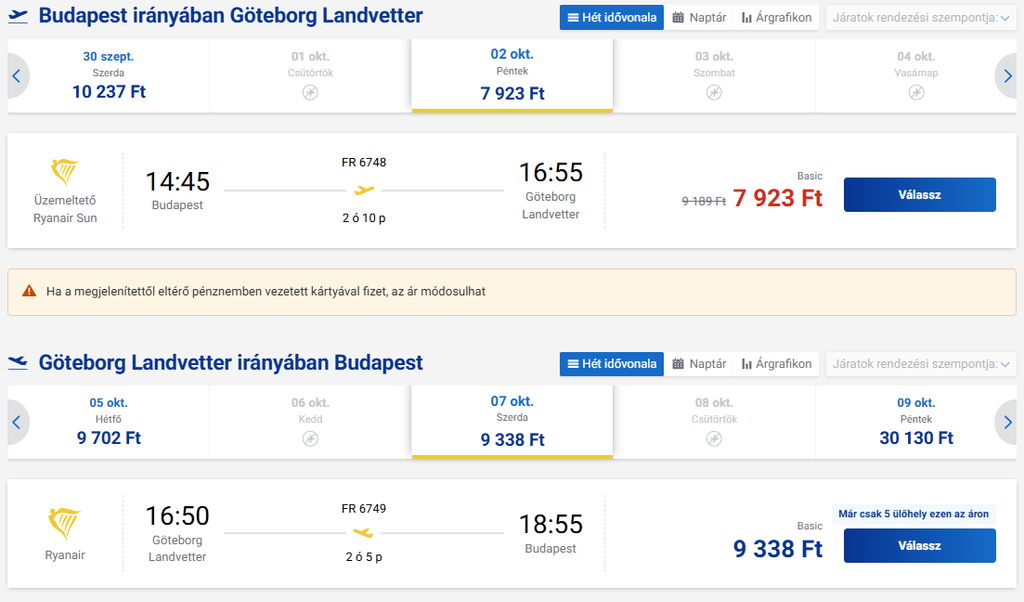Select return Hét idővonala view
The width and height of the screenshot is (1024, 602).
(x=611, y=364)
